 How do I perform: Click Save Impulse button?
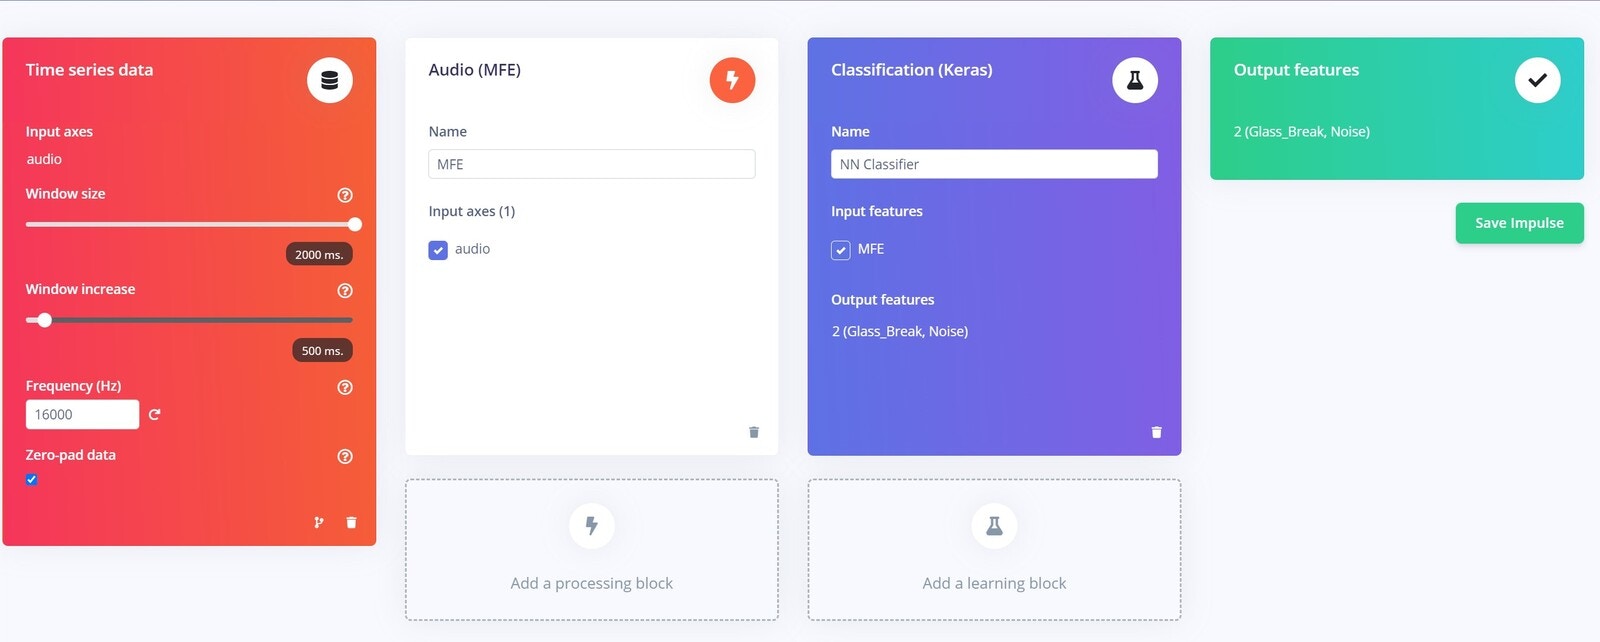(x=1519, y=223)
